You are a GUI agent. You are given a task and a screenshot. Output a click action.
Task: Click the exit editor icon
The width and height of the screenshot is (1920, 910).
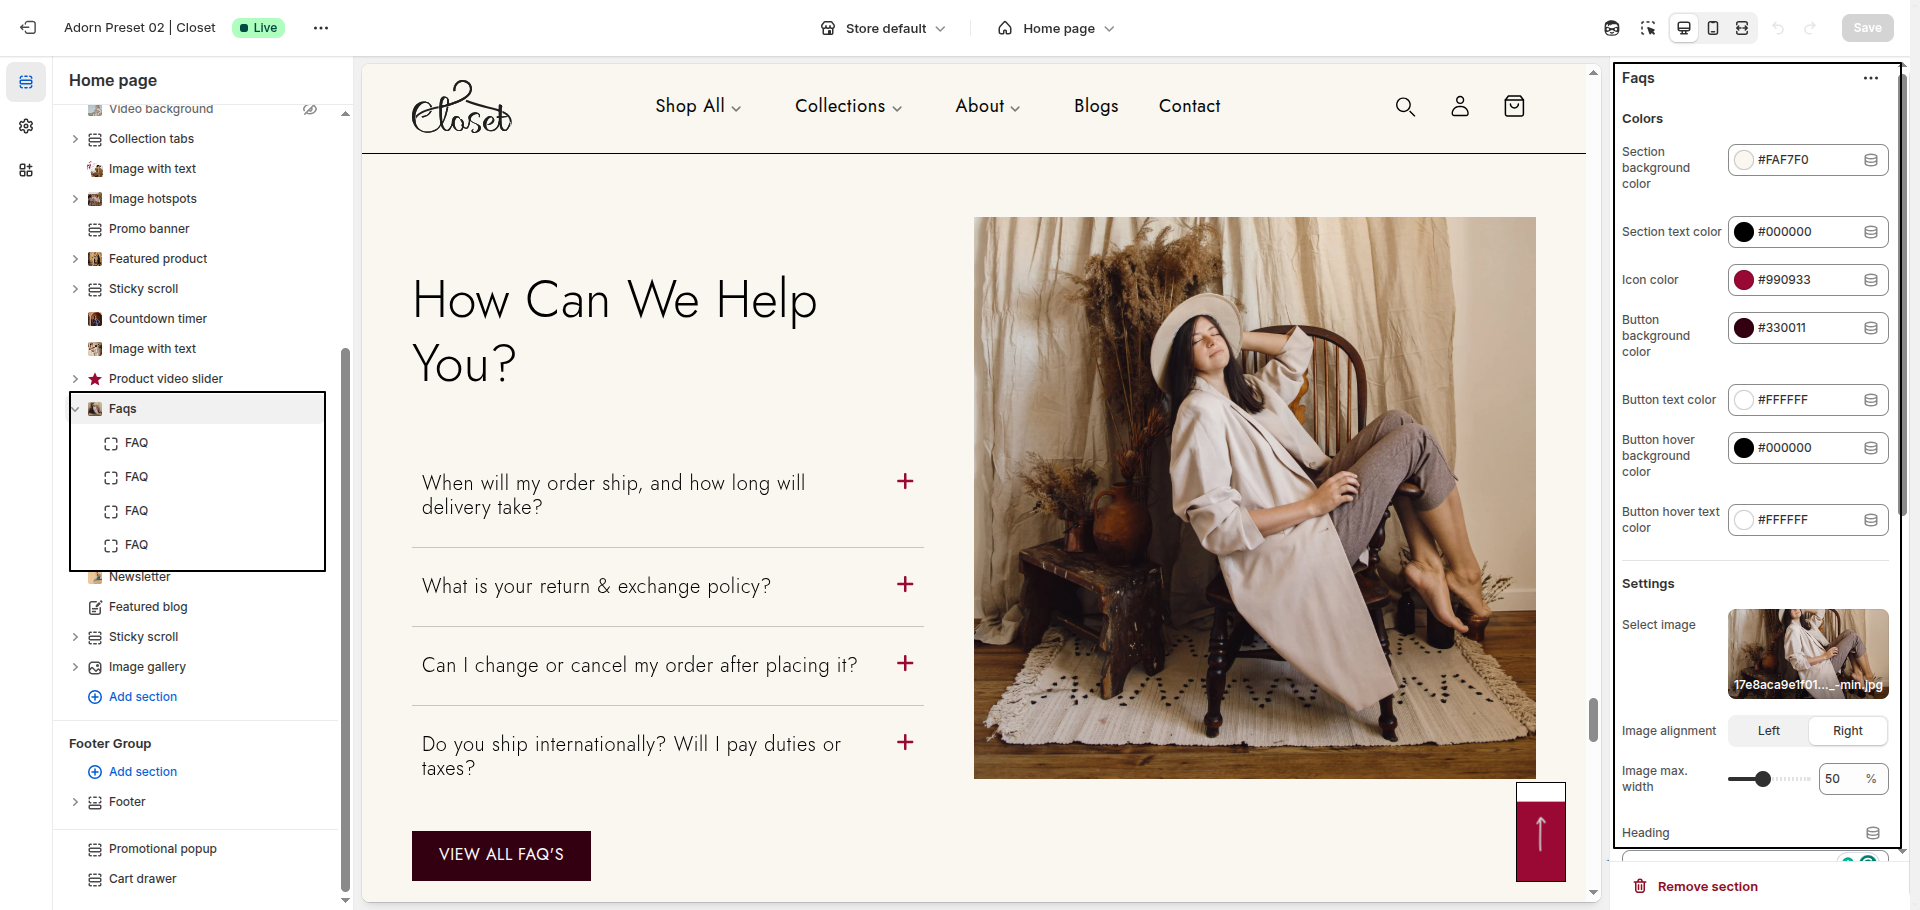[28, 28]
